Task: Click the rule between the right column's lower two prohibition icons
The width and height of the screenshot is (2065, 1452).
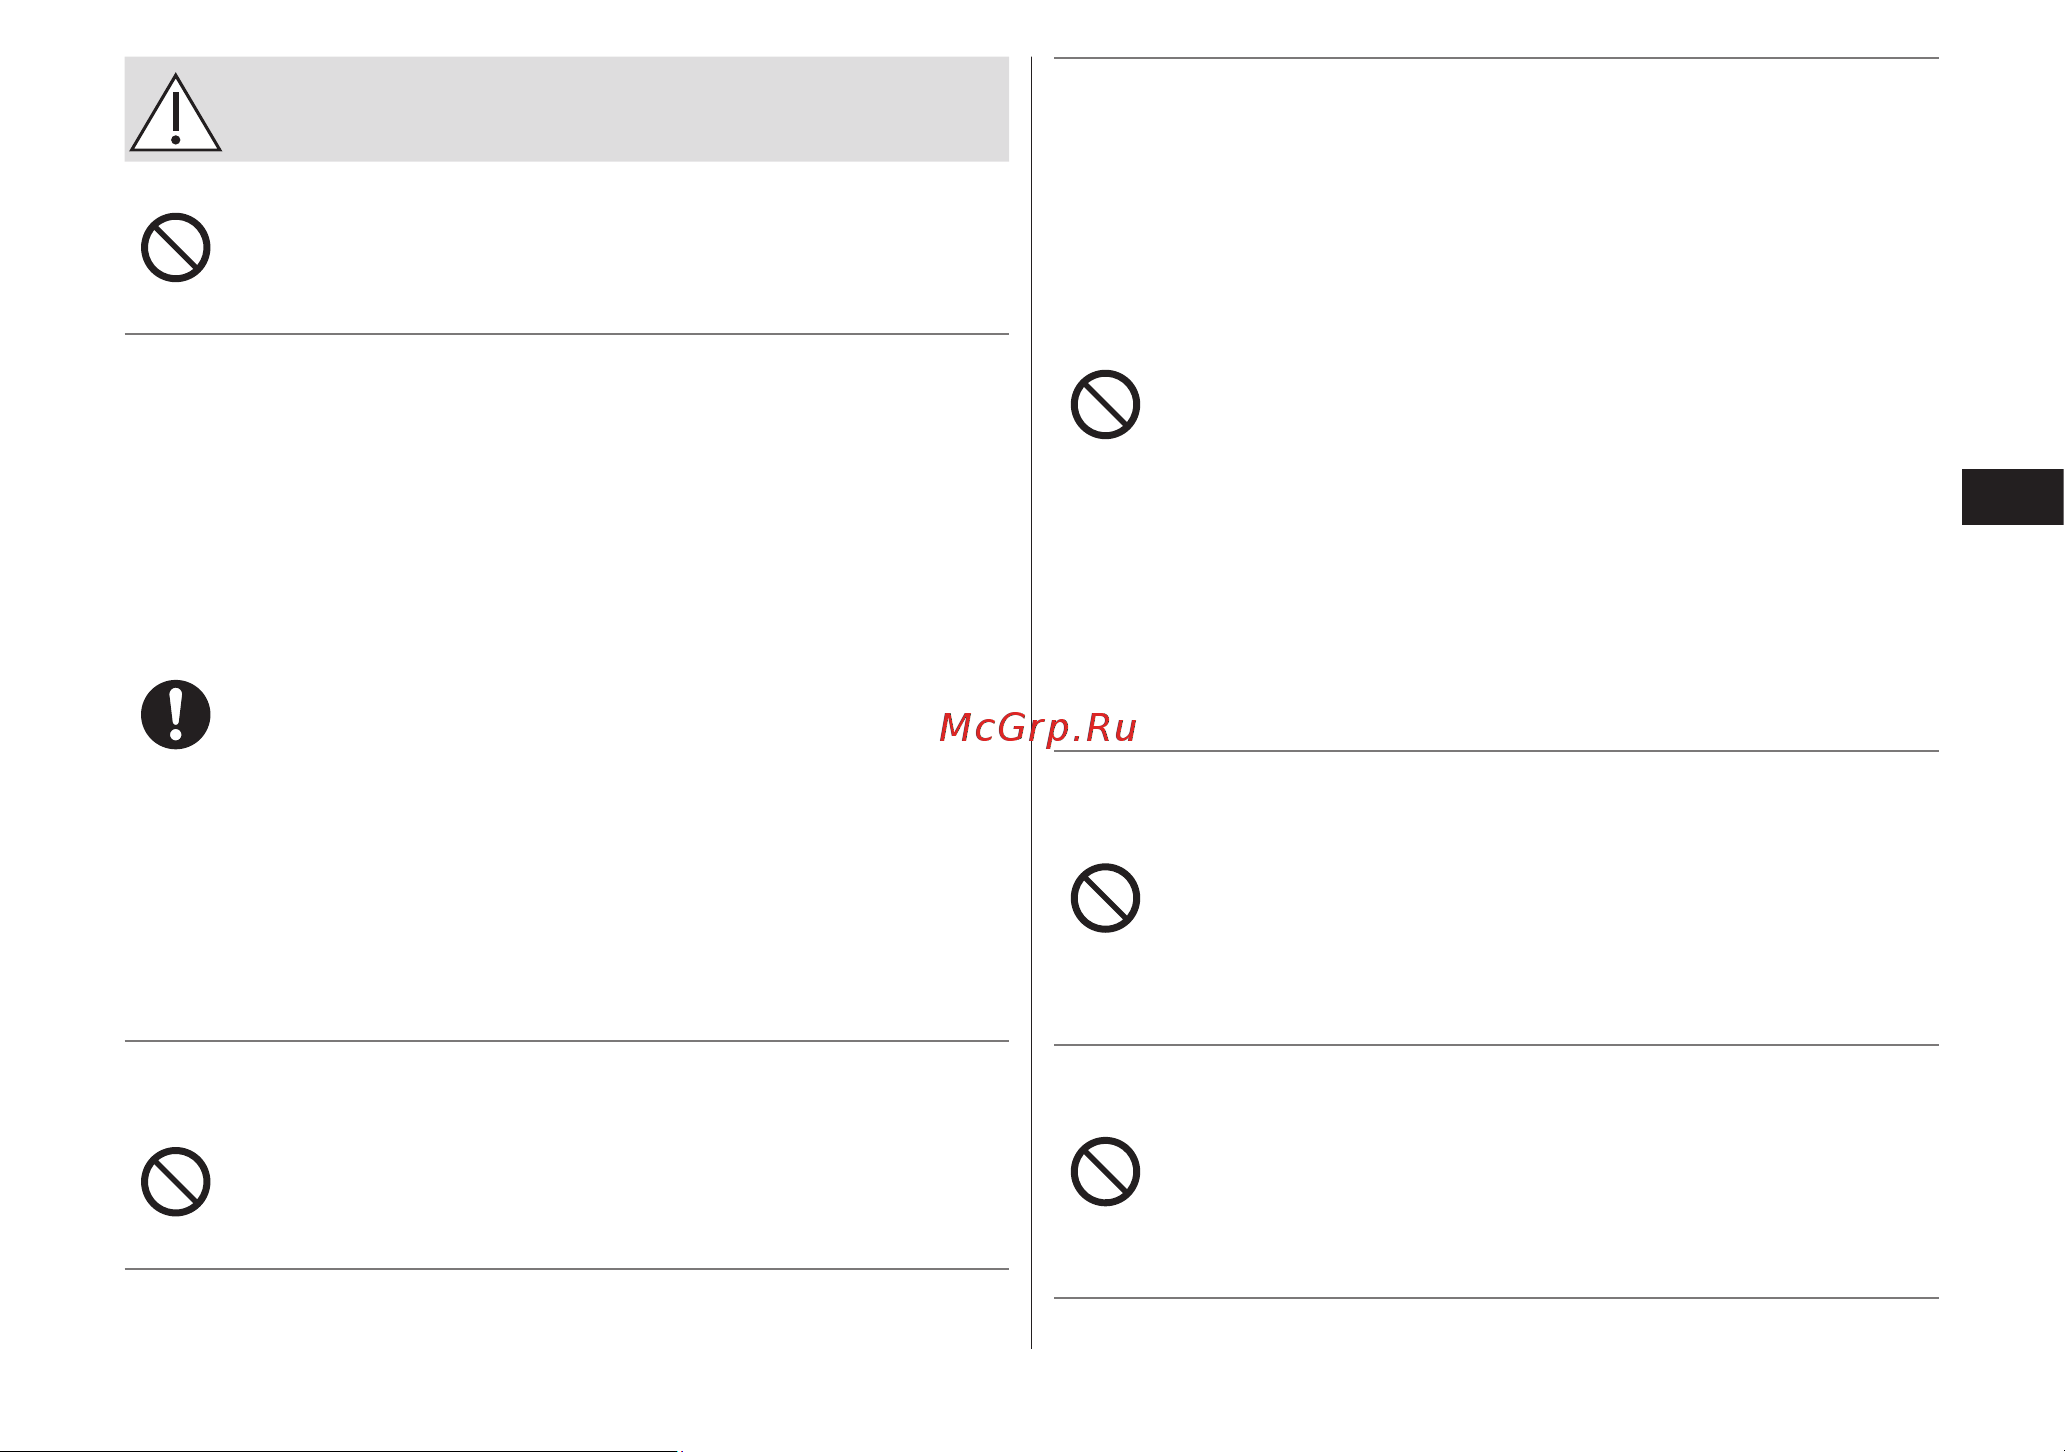Action: (x=1496, y=1045)
